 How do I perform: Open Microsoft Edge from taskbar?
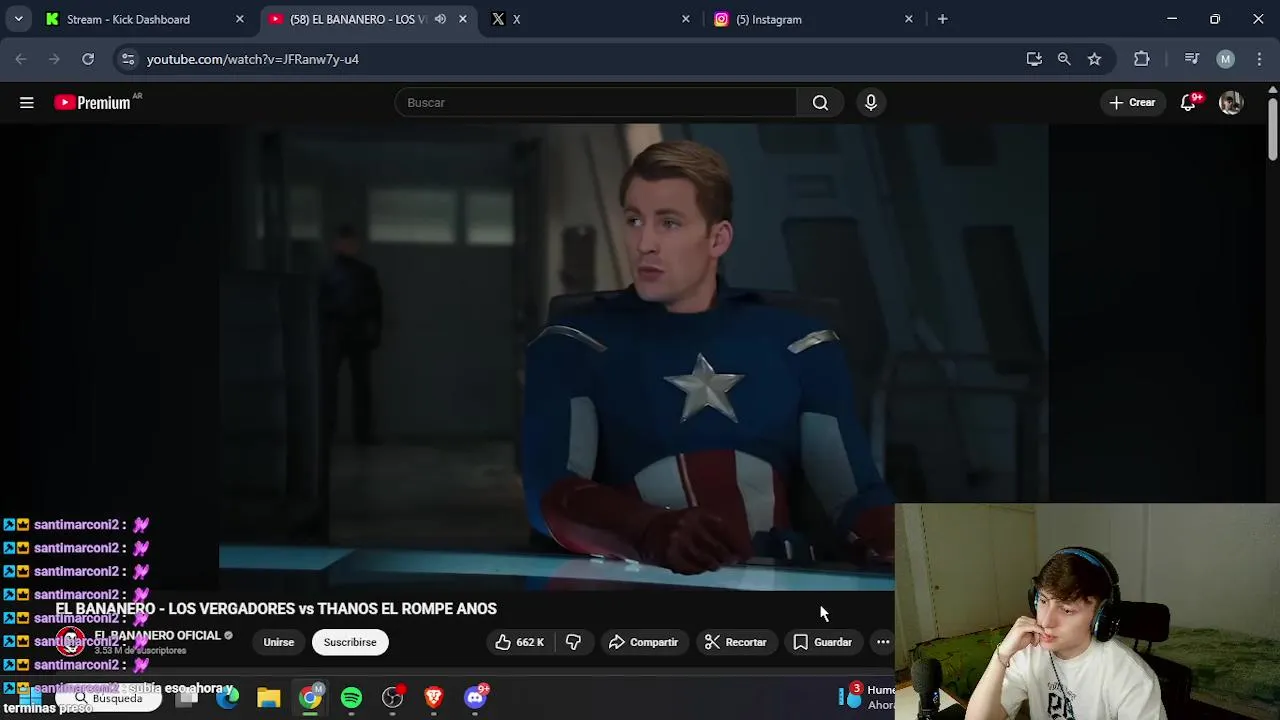[228, 698]
